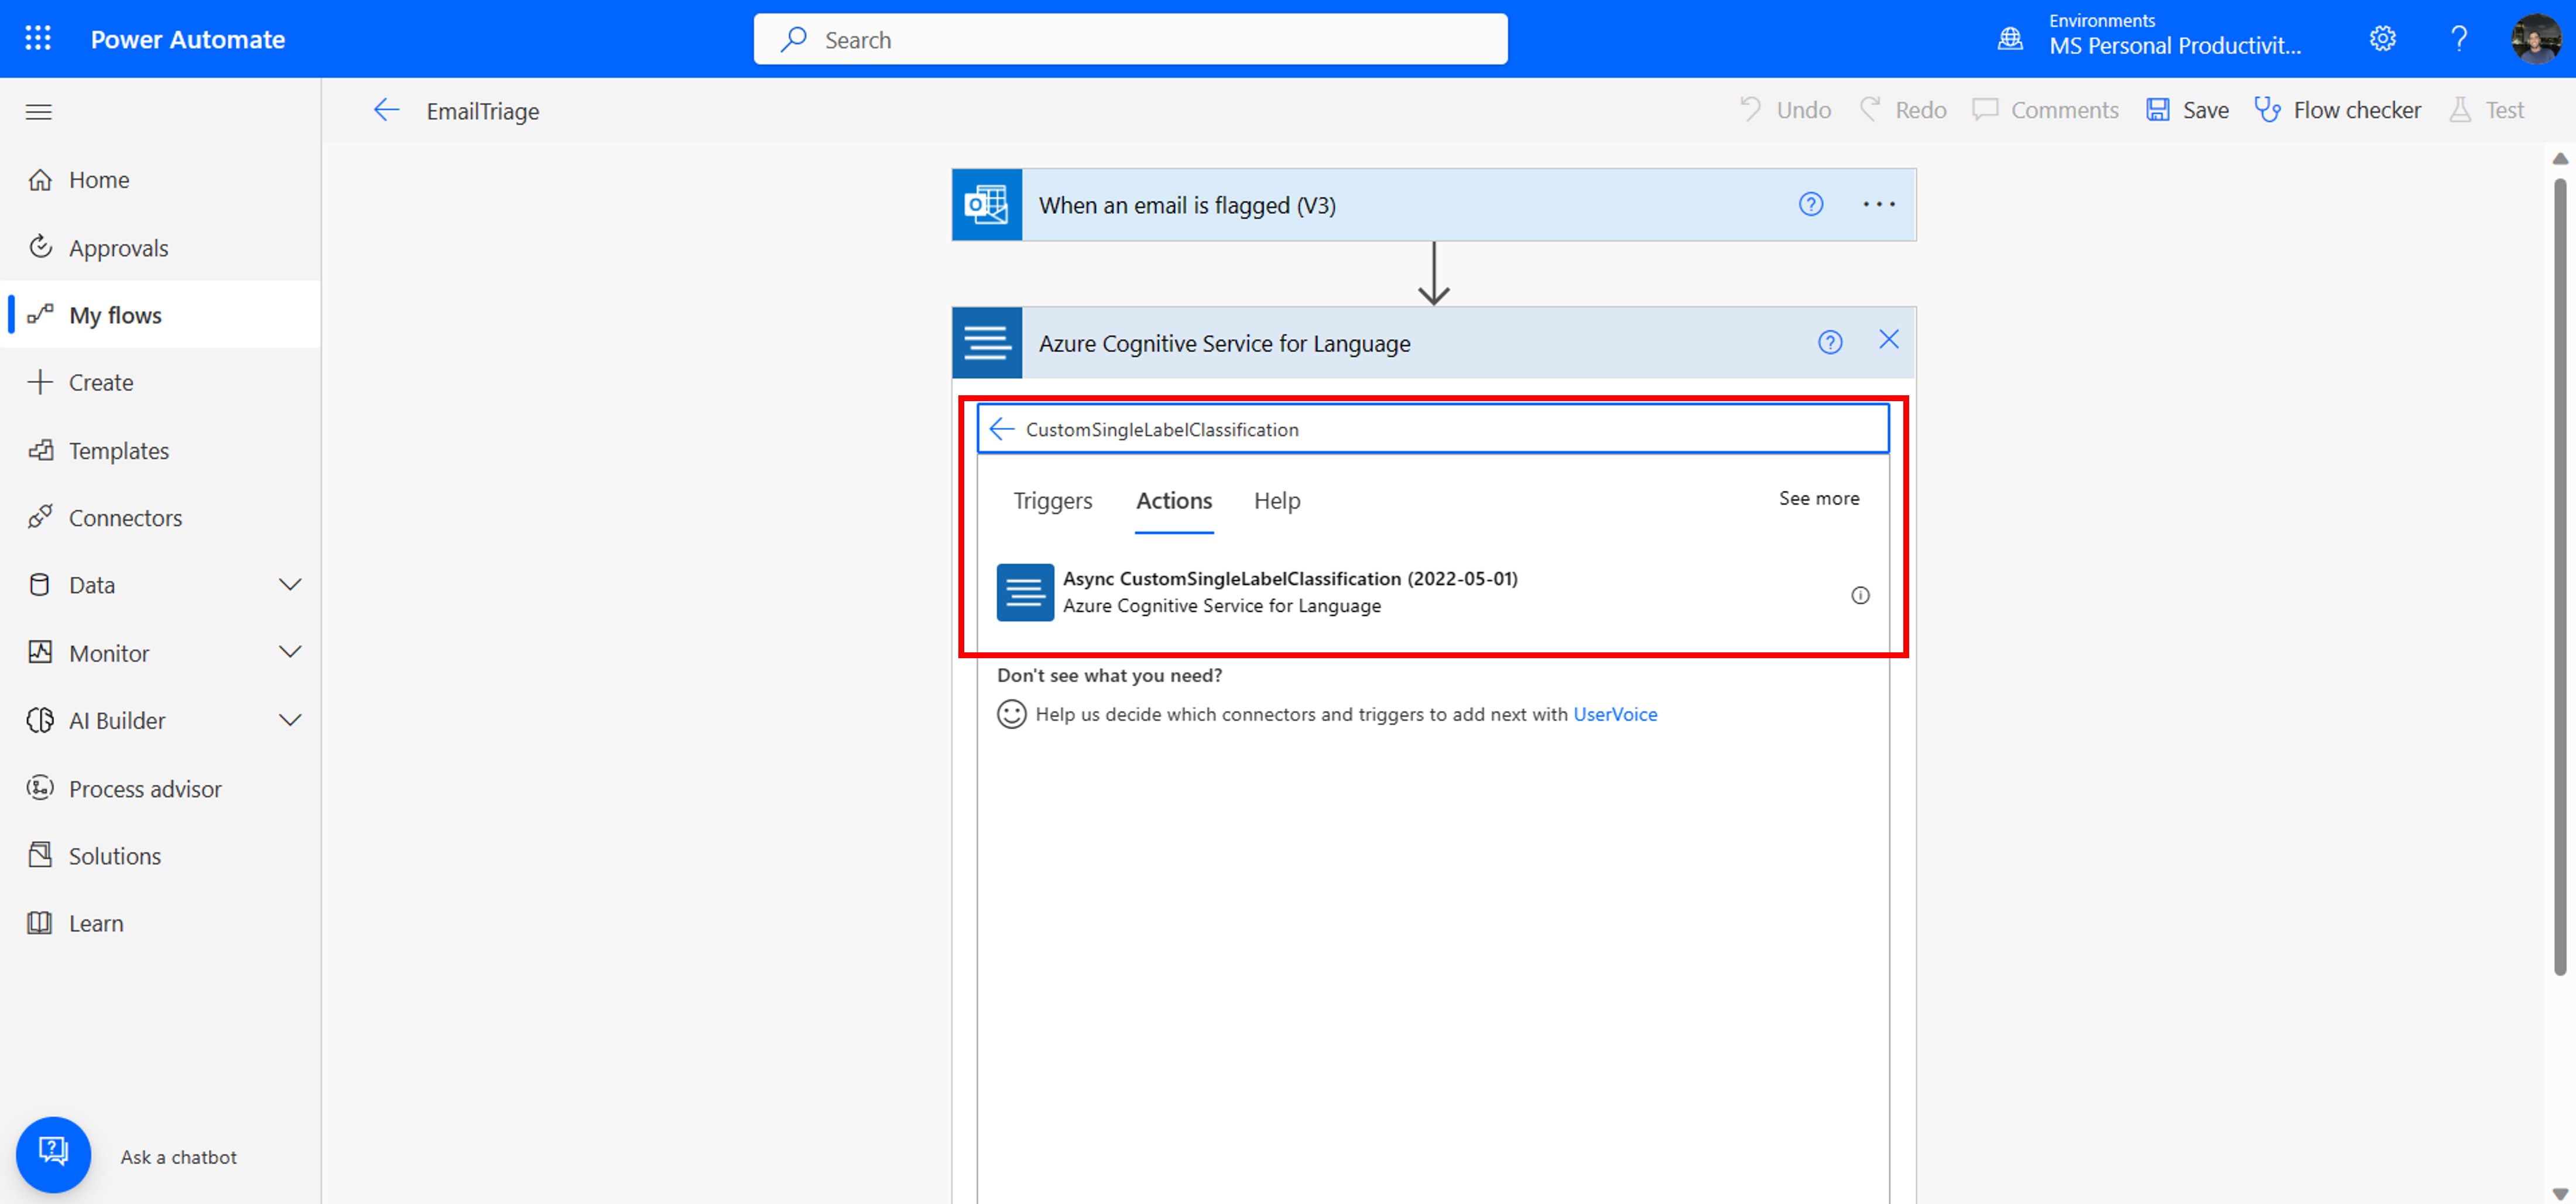Click the Undo button
Viewport: 2576px width, 1204px height.
click(1786, 109)
